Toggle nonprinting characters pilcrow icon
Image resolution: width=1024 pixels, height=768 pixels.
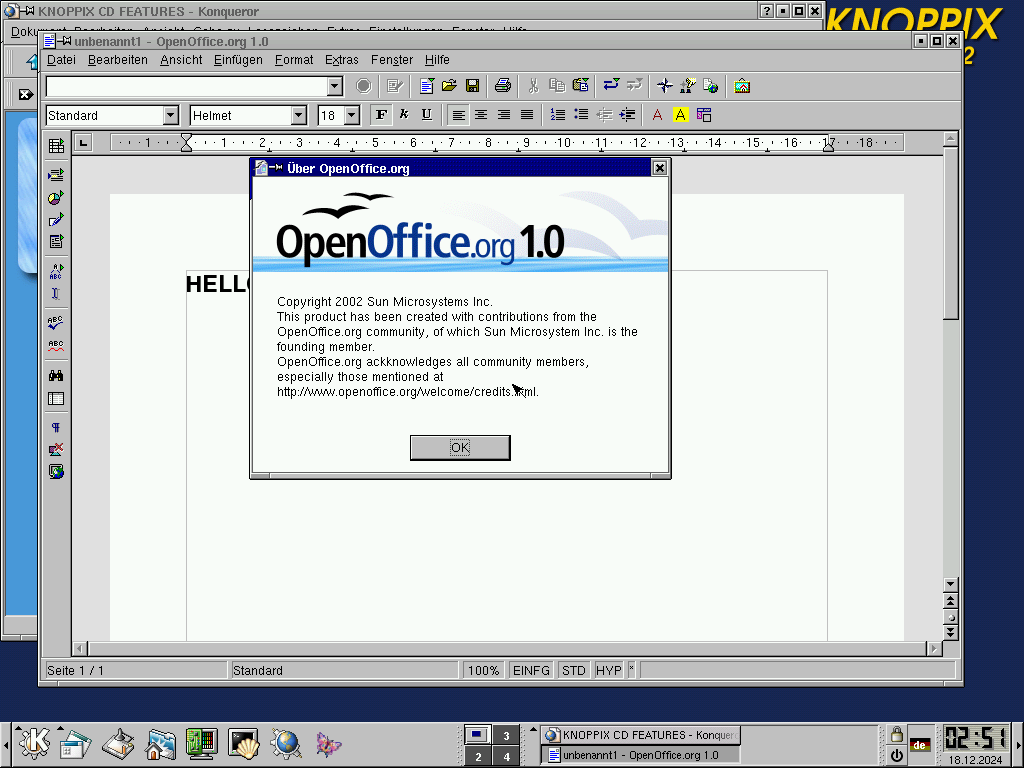click(x=56, y=427)
